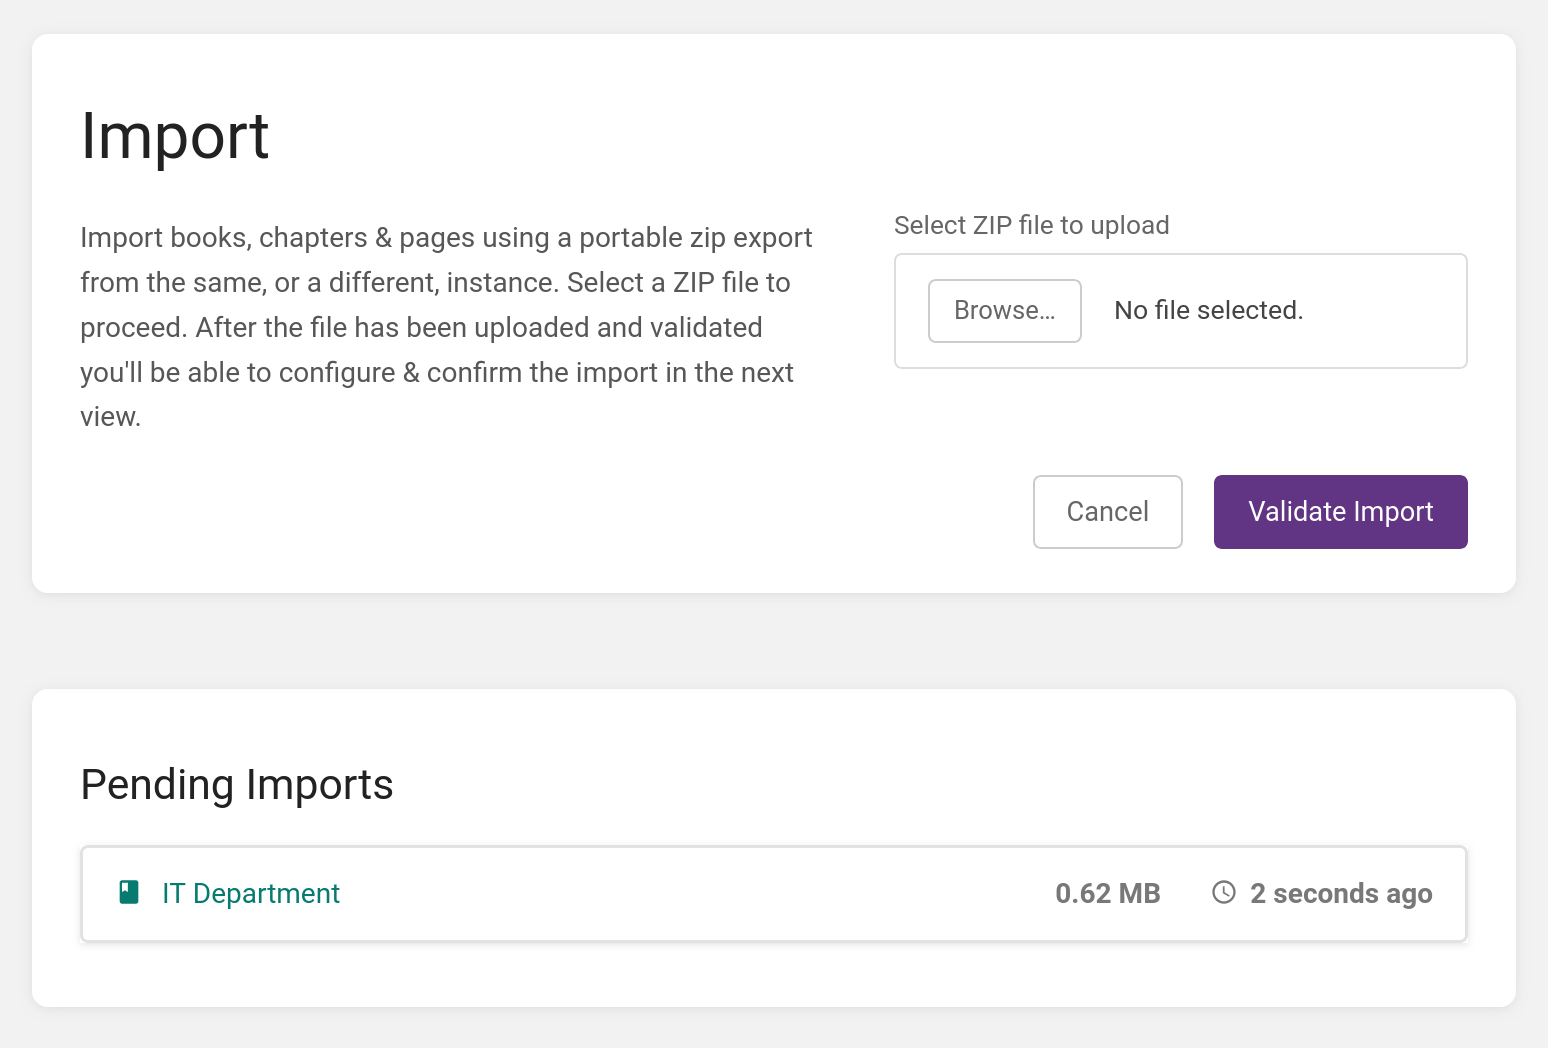The height and width of the screenshot is (1048, 1548).
Task: Click the book icon beside IT Department
Action: (129, 892)
